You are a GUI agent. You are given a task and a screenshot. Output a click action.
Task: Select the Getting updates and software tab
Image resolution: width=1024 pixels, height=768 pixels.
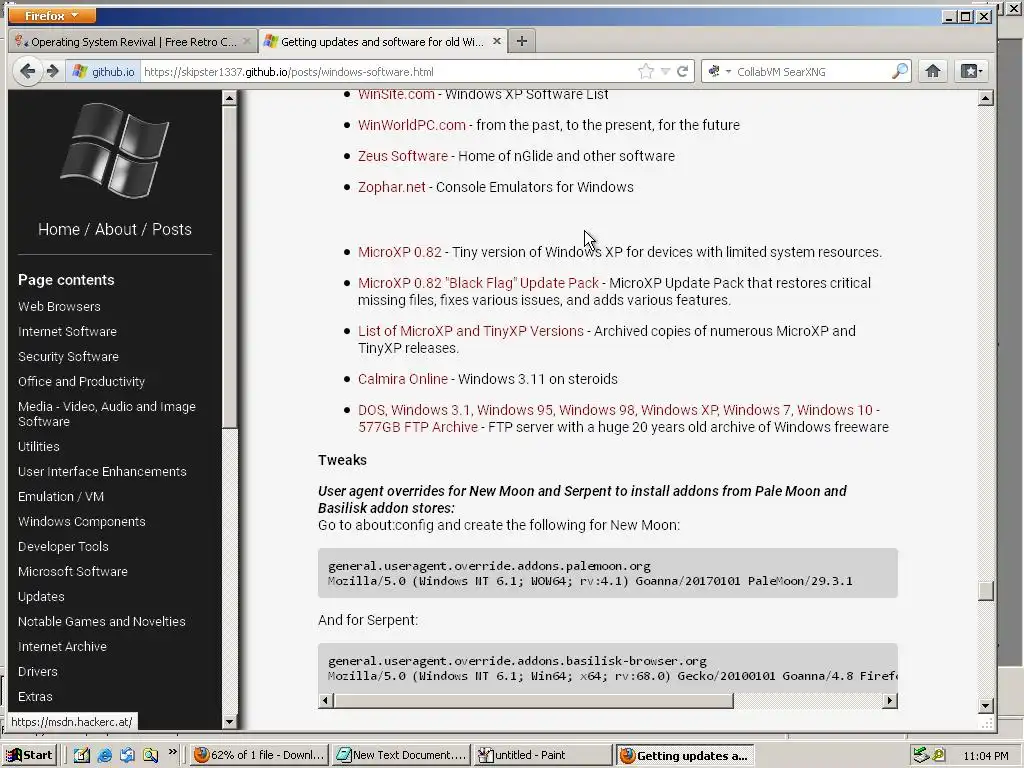pyautogui.click(x=383, y=41)
